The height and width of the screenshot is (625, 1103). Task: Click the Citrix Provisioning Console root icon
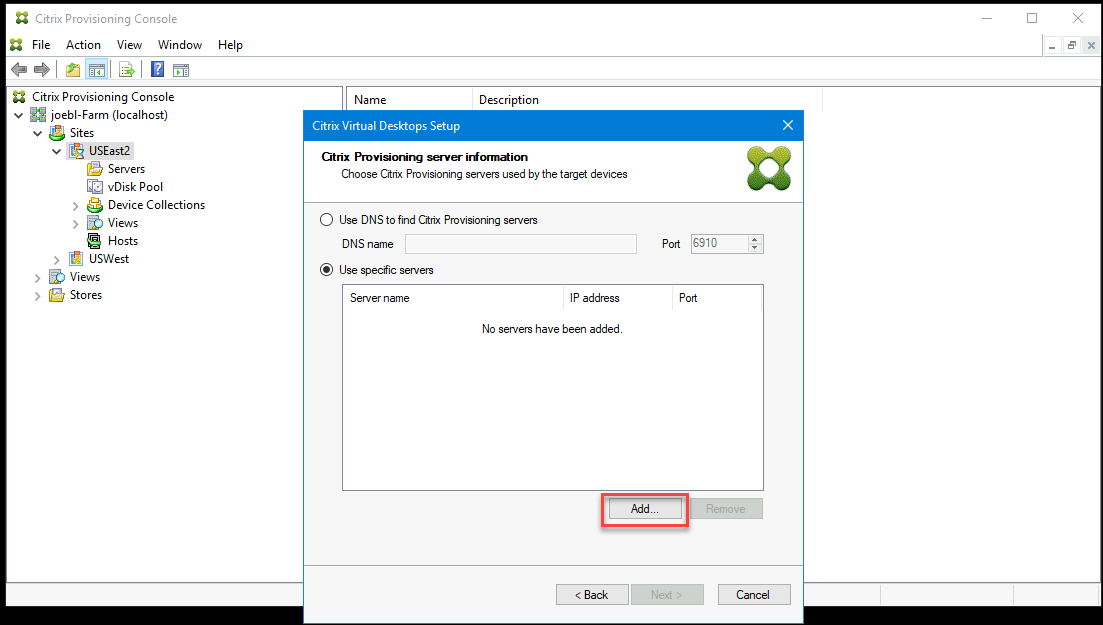[x=18, y=96]
